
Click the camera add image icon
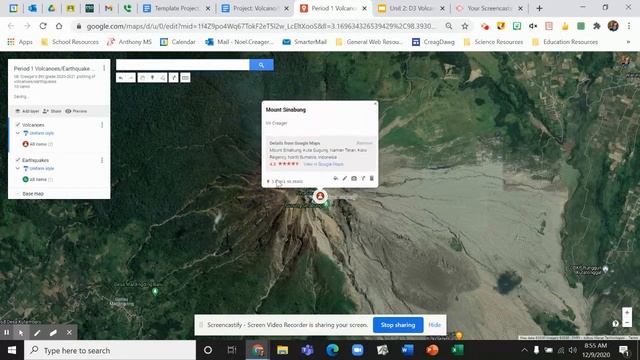(x=354, y=178)
